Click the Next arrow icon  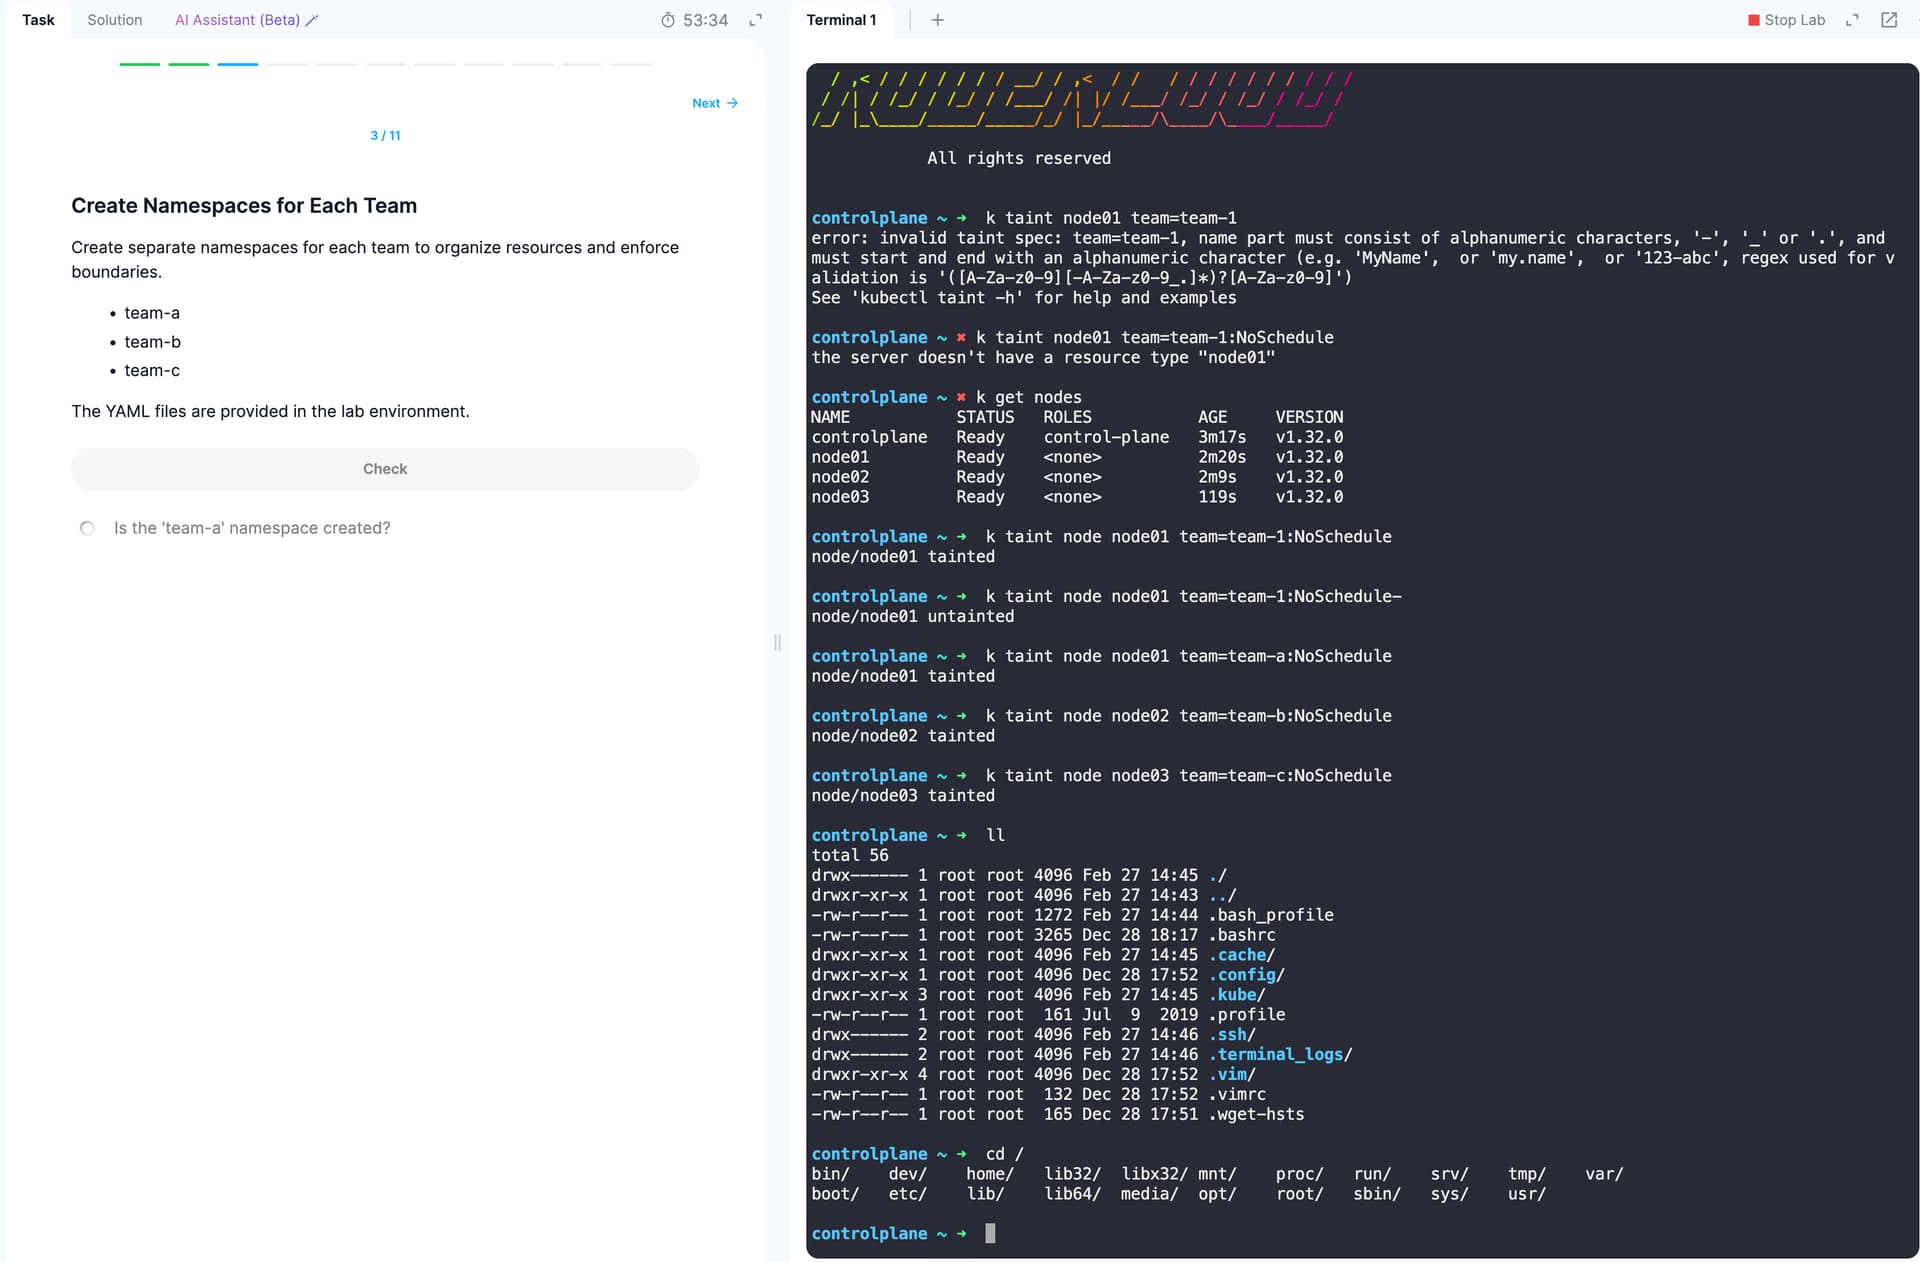click(733, 103)
